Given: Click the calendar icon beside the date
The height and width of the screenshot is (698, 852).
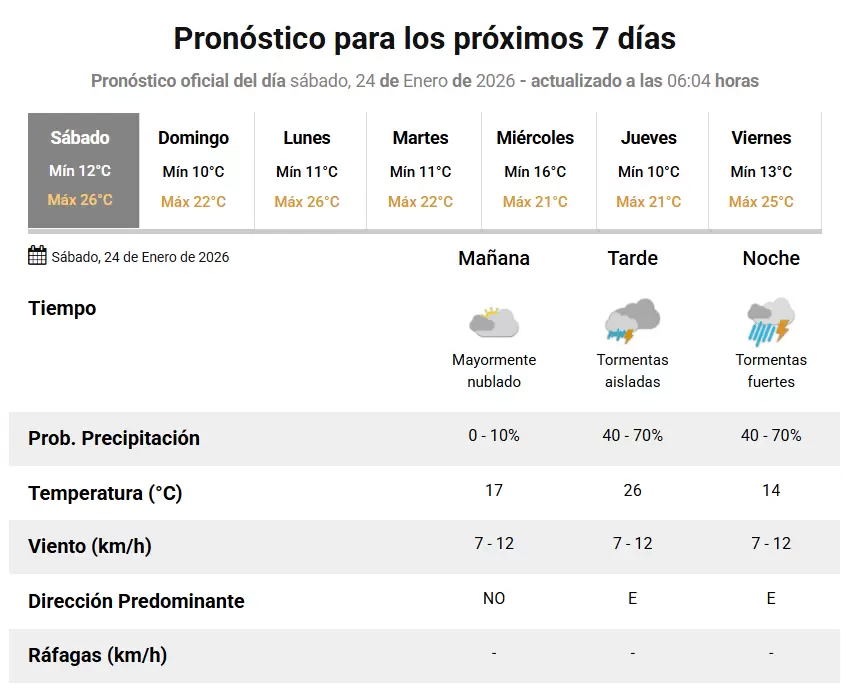Looking at the screenshot, I should (x=37, y=255).
